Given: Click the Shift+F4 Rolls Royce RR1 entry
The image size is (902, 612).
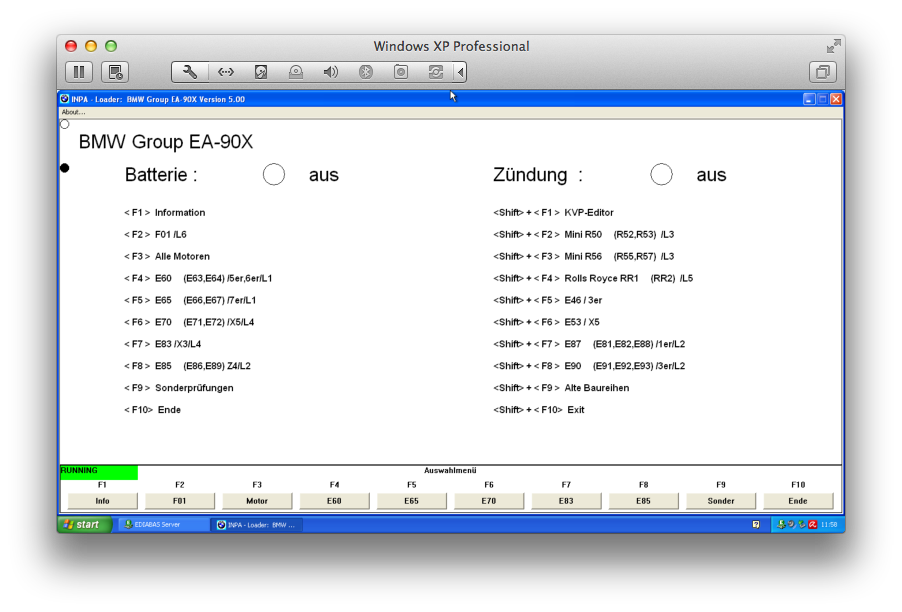Looking at the screenshot, I should pyautogui.click(x=593, y=278).
